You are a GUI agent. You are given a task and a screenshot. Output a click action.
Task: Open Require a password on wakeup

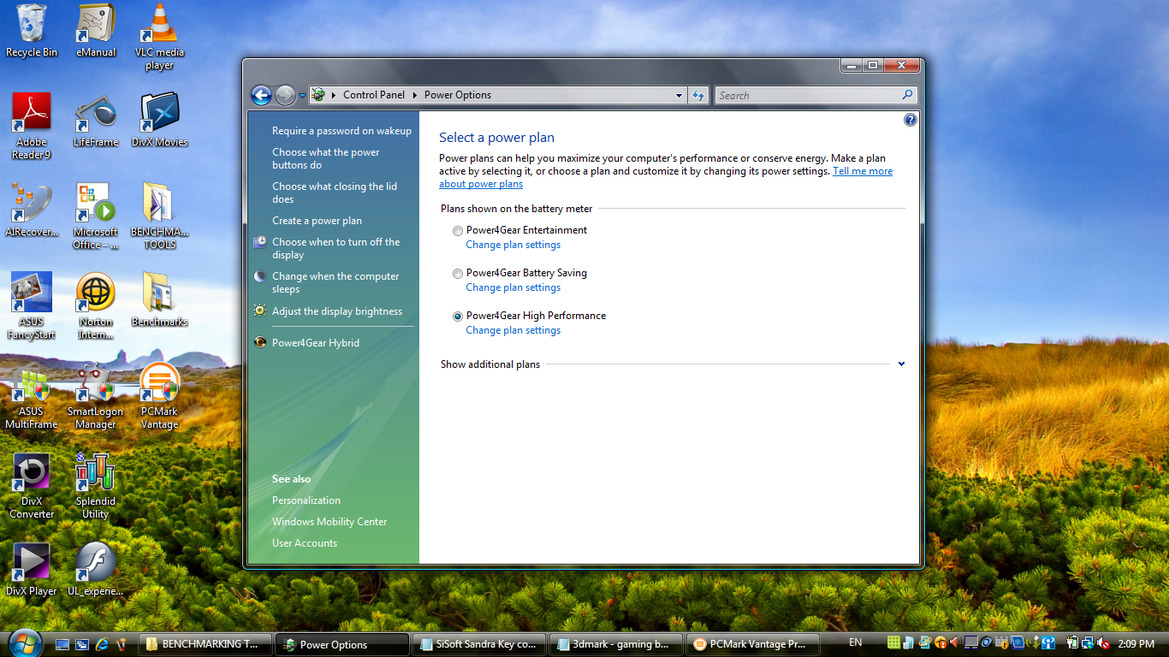pos(341,131)
